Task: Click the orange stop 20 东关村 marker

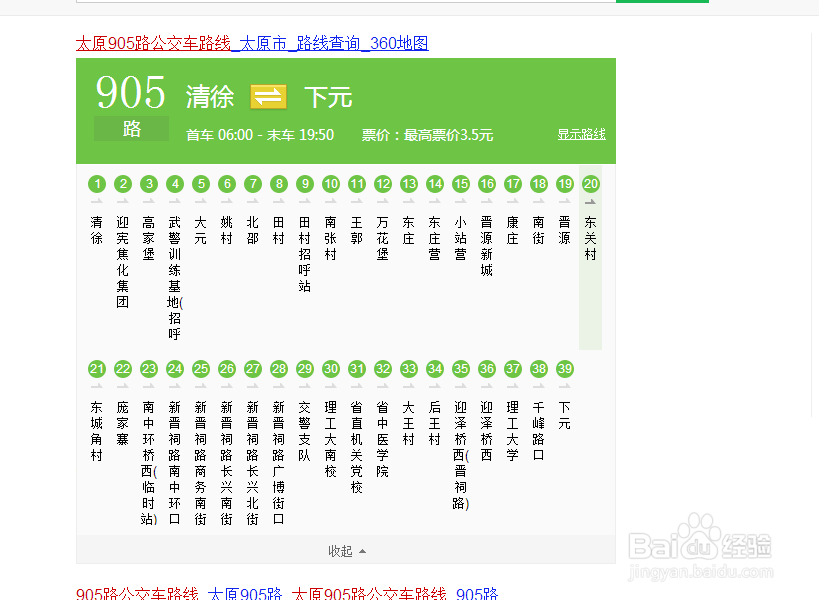Action: [590, 184]
